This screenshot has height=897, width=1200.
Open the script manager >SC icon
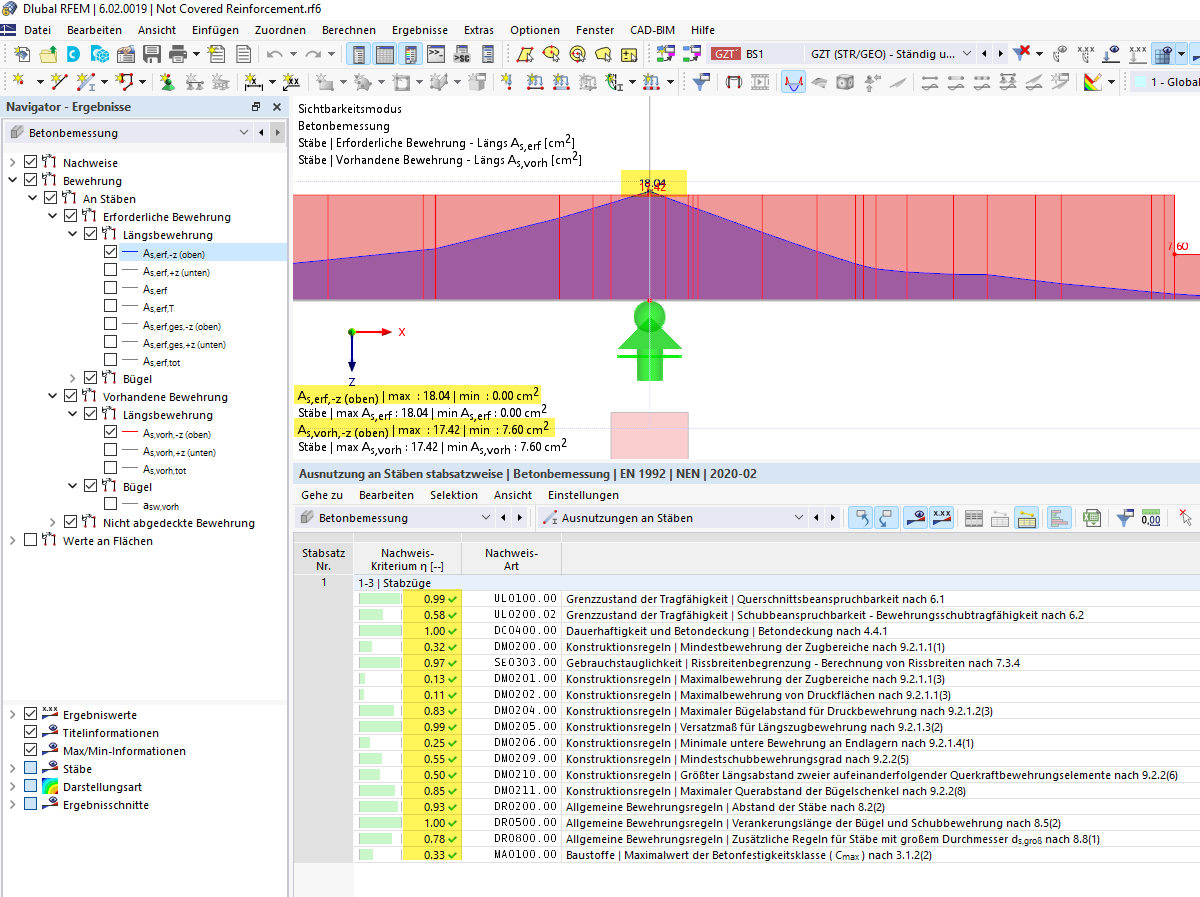[x=462, y=53]
